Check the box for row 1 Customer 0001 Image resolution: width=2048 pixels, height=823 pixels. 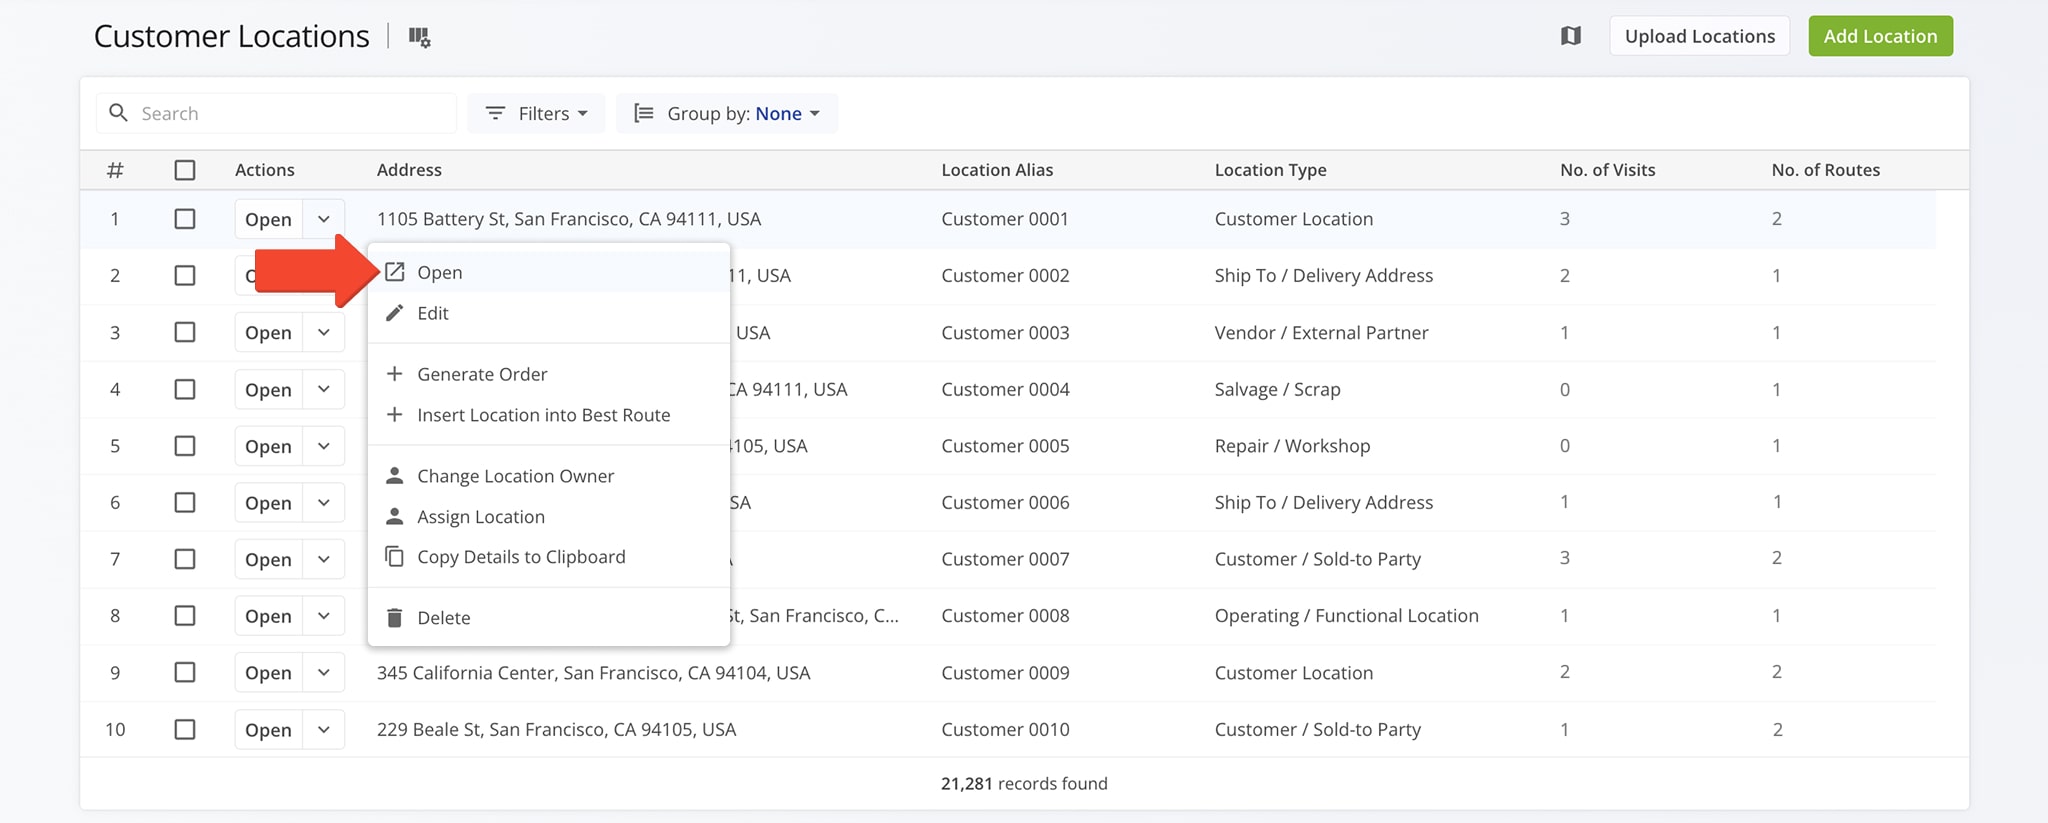(x=185, y=219)
